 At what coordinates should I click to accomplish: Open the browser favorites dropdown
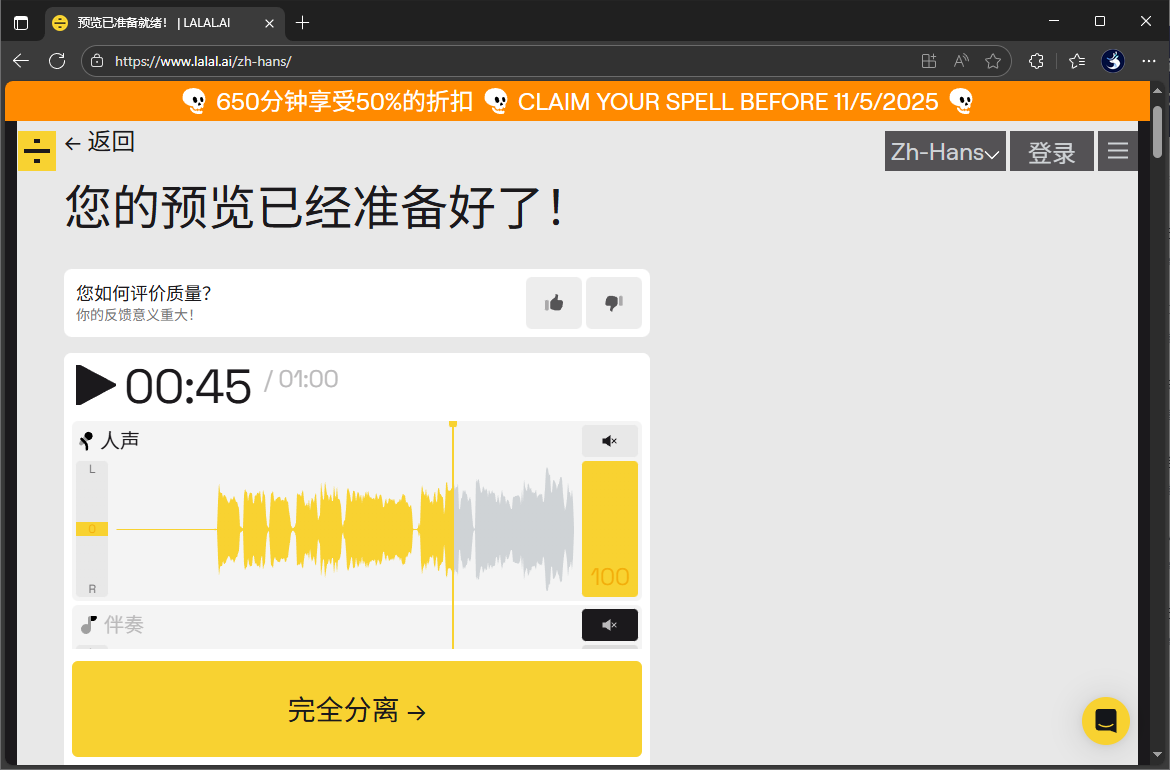click(1075, 61)
